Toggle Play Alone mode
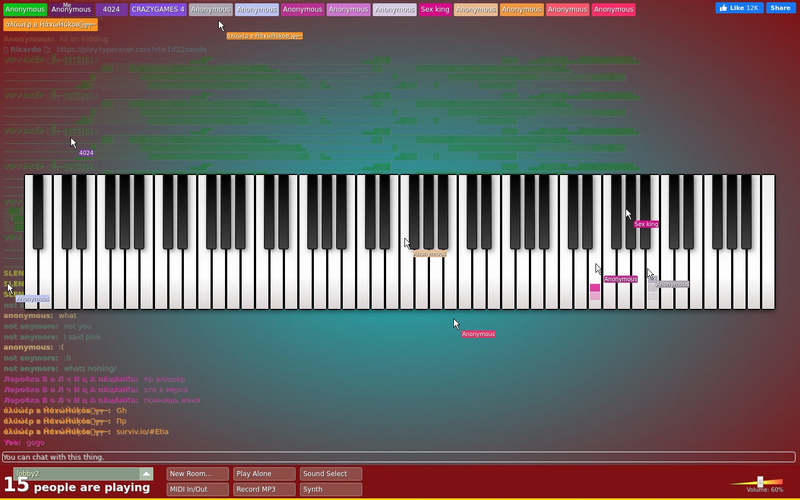 click(264, 473)
